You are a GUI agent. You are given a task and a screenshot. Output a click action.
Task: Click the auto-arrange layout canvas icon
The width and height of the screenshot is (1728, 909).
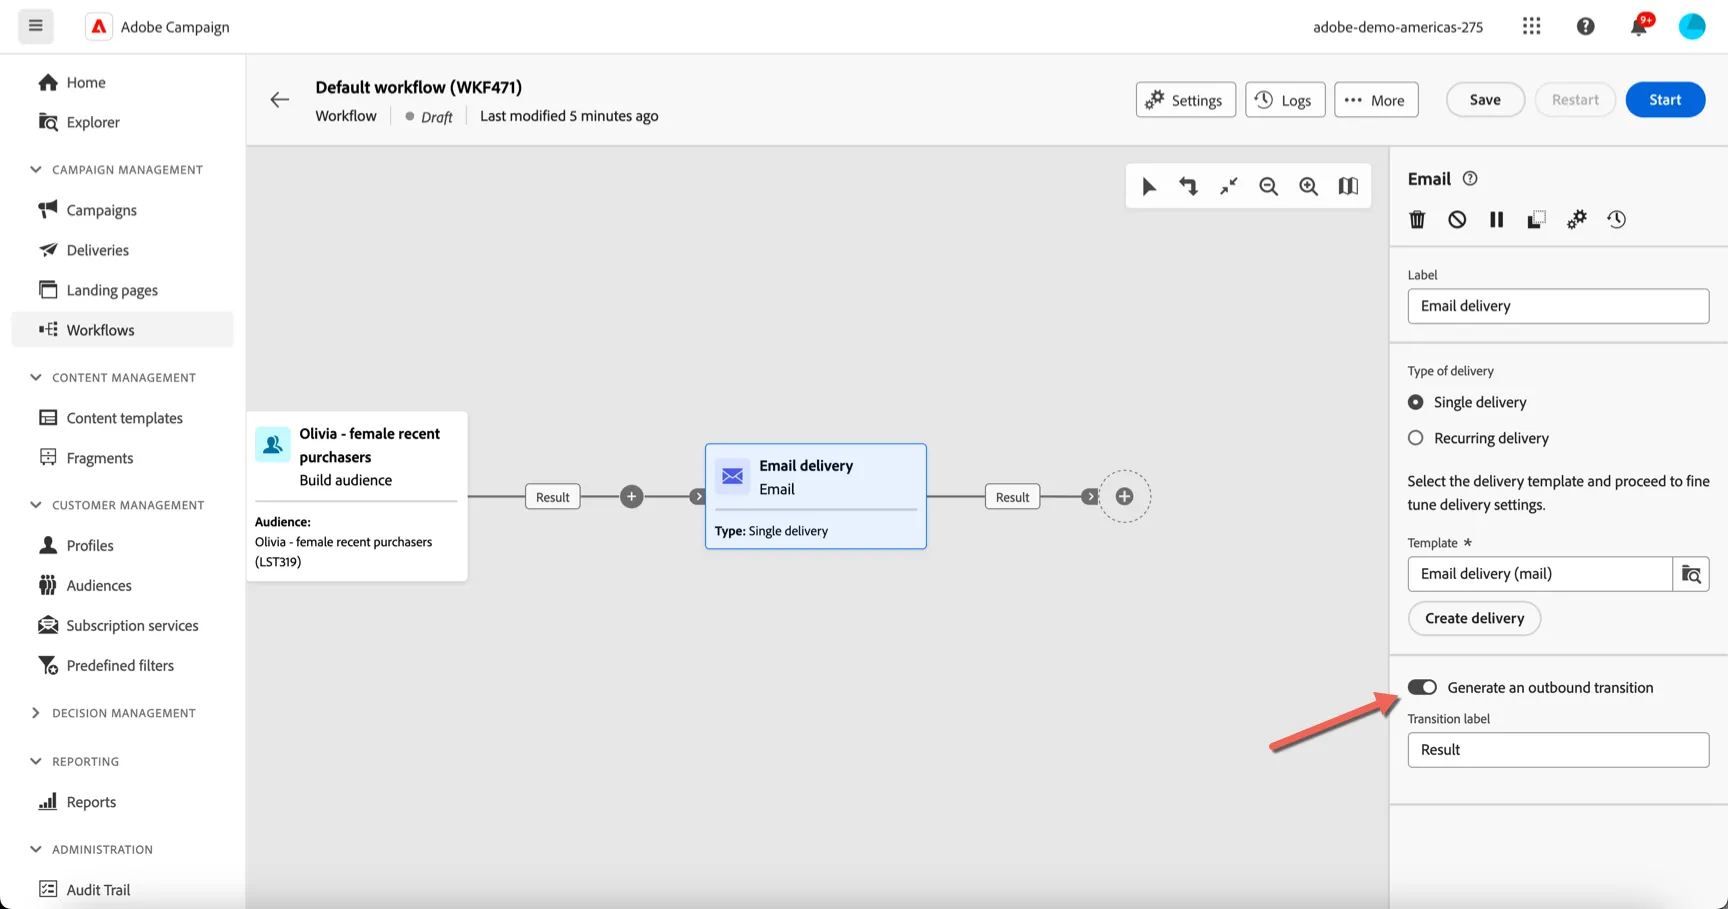coord(1188,186)
